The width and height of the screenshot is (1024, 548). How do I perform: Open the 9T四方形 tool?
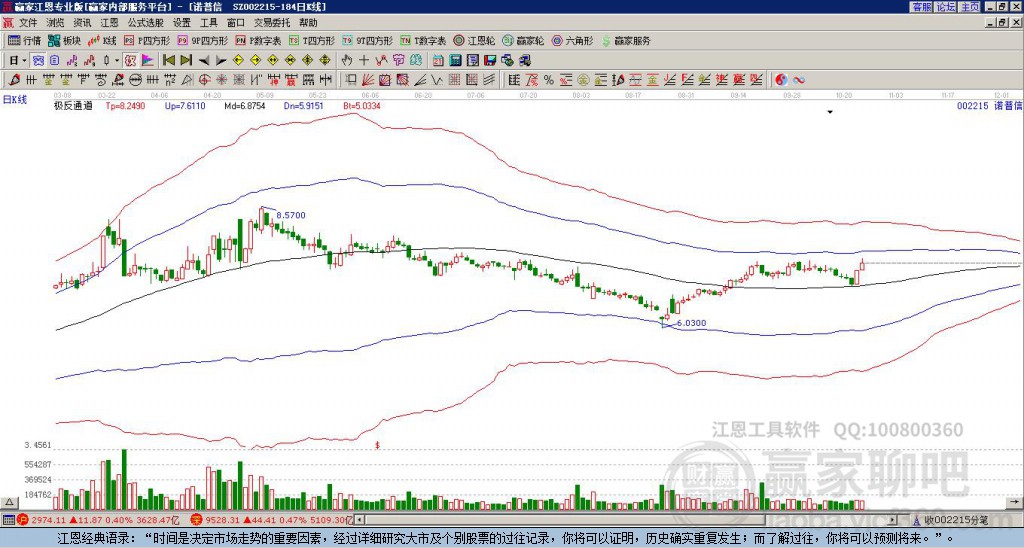[368, 40]
